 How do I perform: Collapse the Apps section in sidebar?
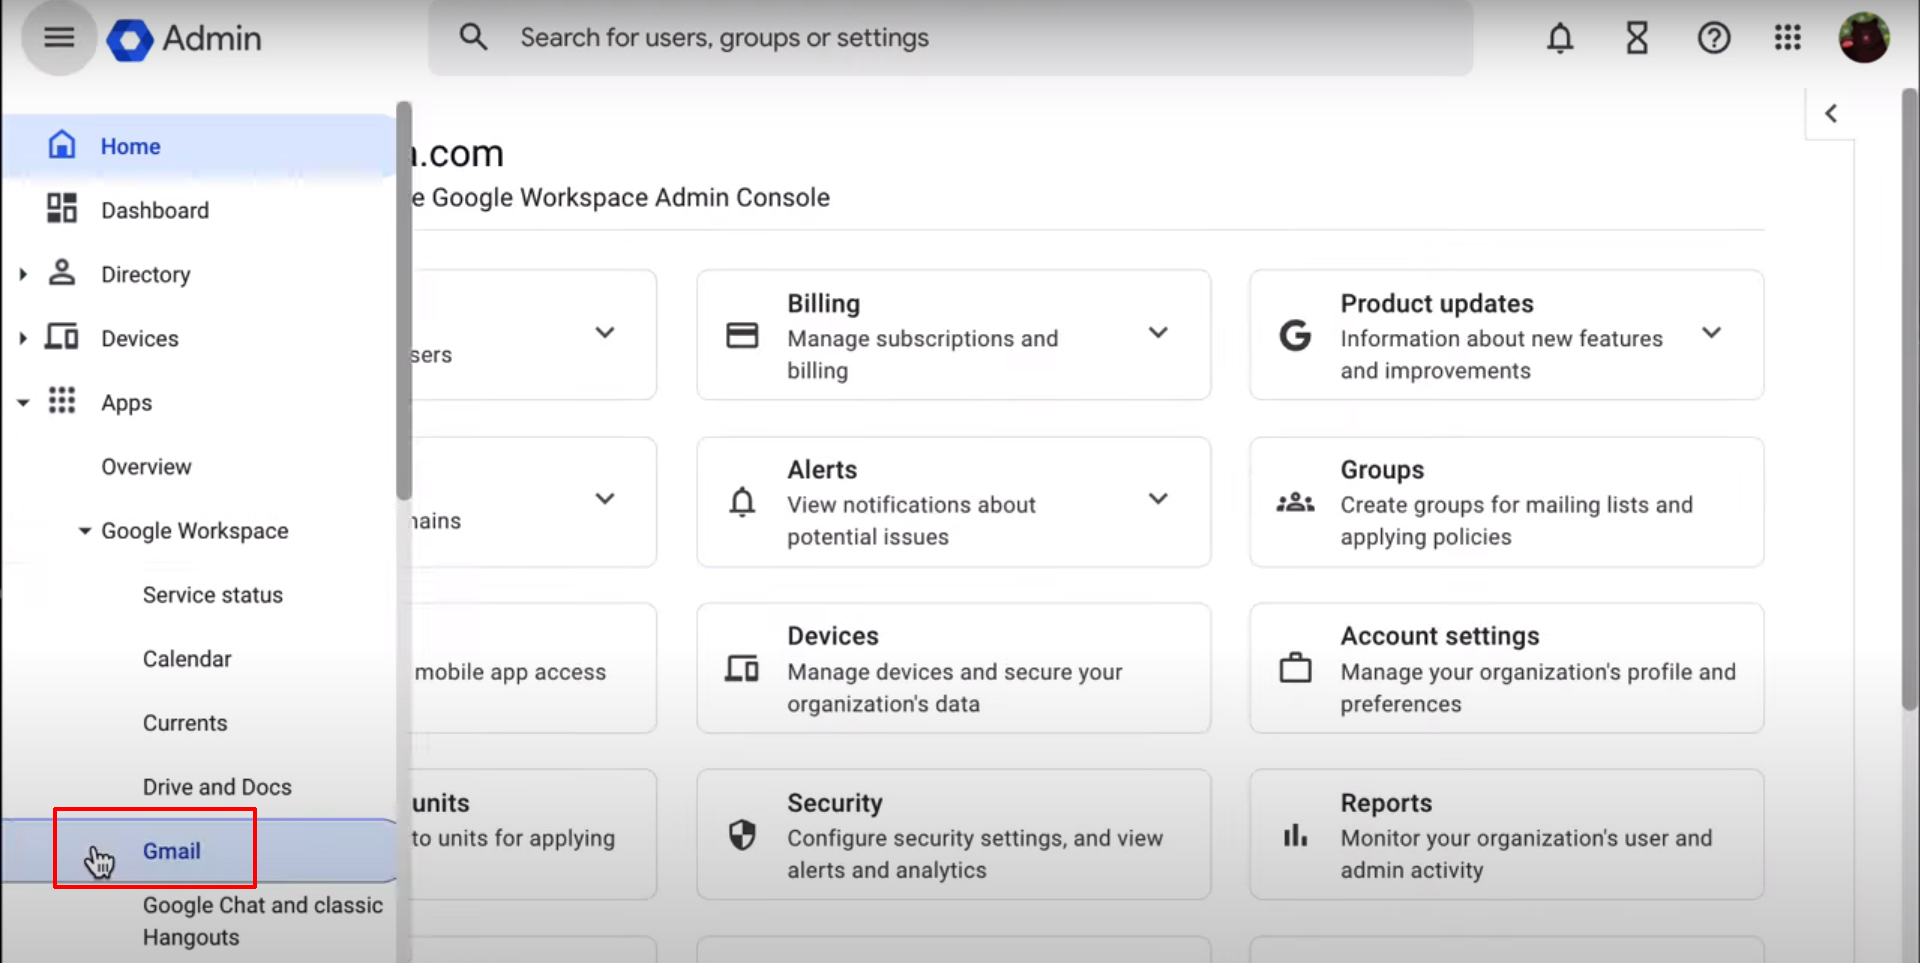point(23,402)
